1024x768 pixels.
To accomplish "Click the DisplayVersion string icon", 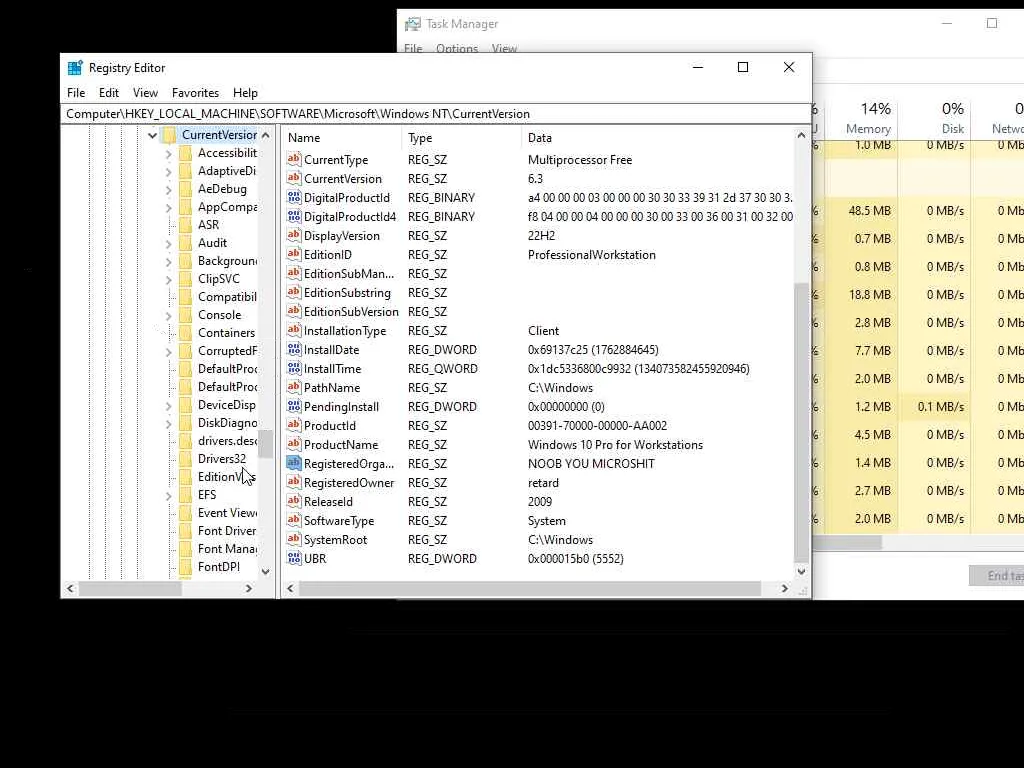I will tap(294, 235).
